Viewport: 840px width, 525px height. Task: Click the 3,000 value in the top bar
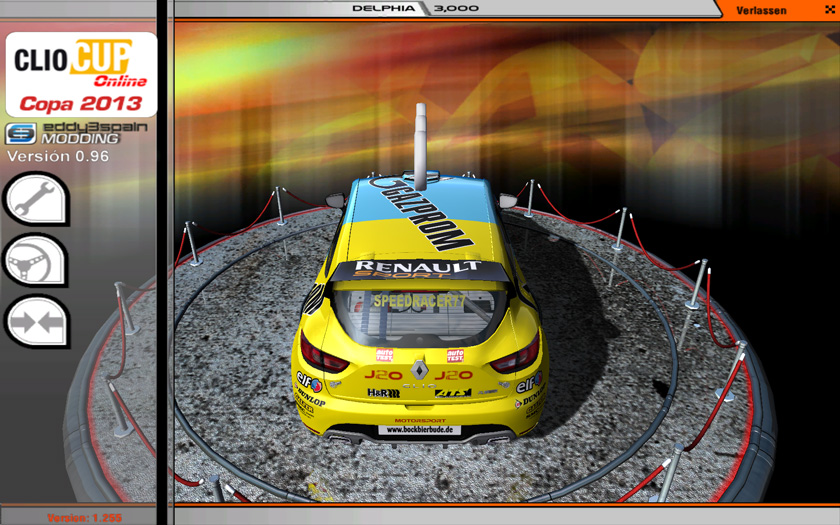(457, 9)
